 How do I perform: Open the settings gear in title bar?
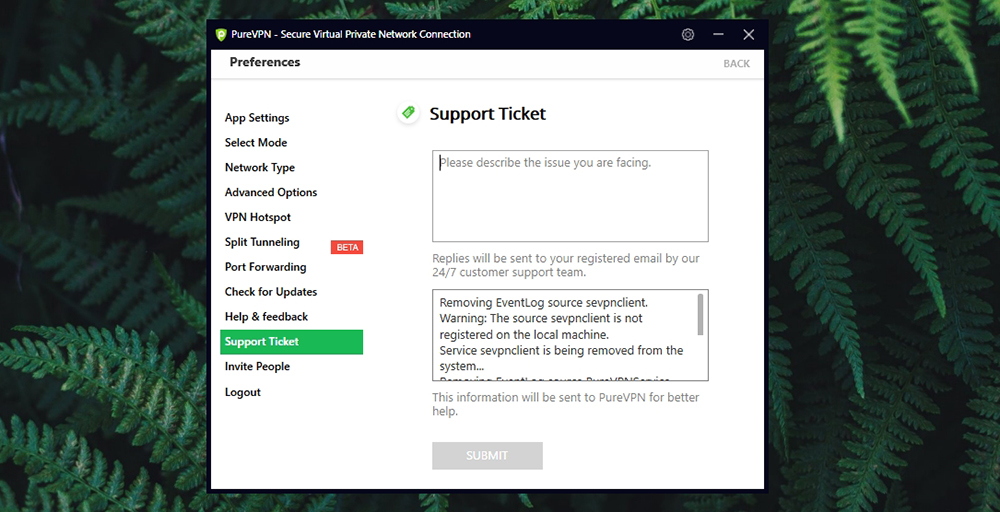pyautogui.click(x=688, y=34)
